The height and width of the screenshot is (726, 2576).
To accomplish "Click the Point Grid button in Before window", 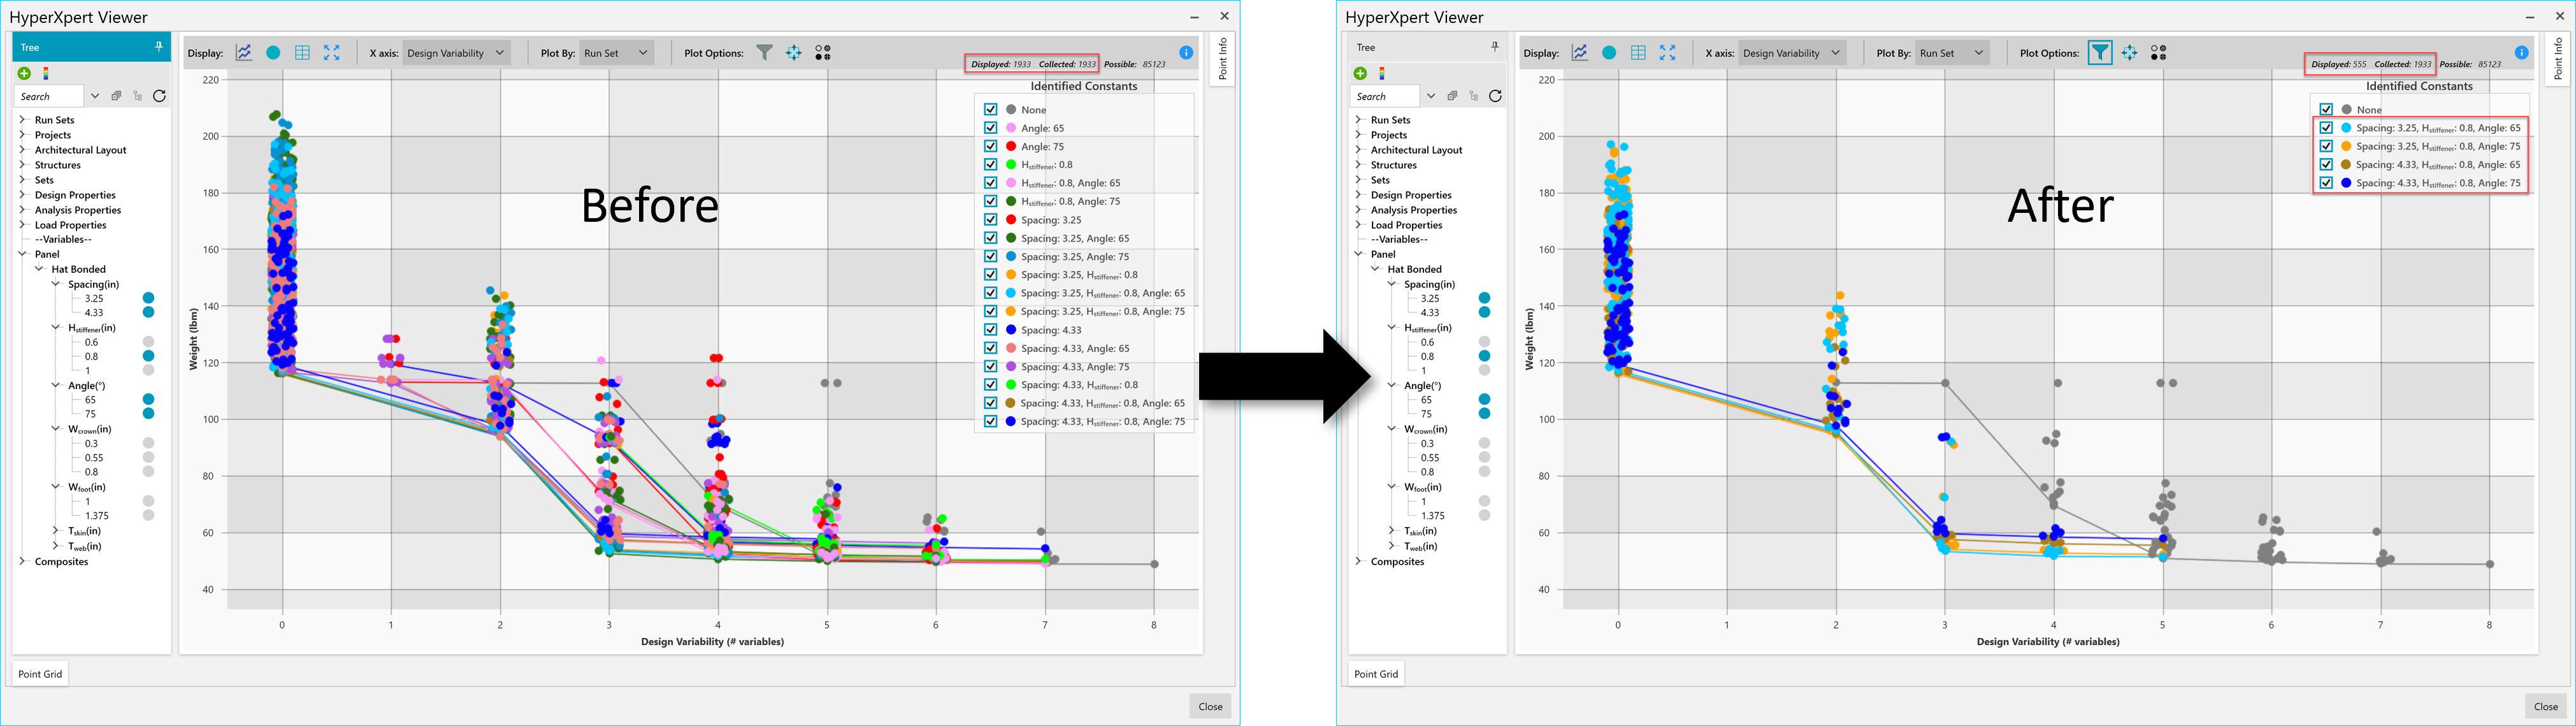I will click(x=40, y=674).
